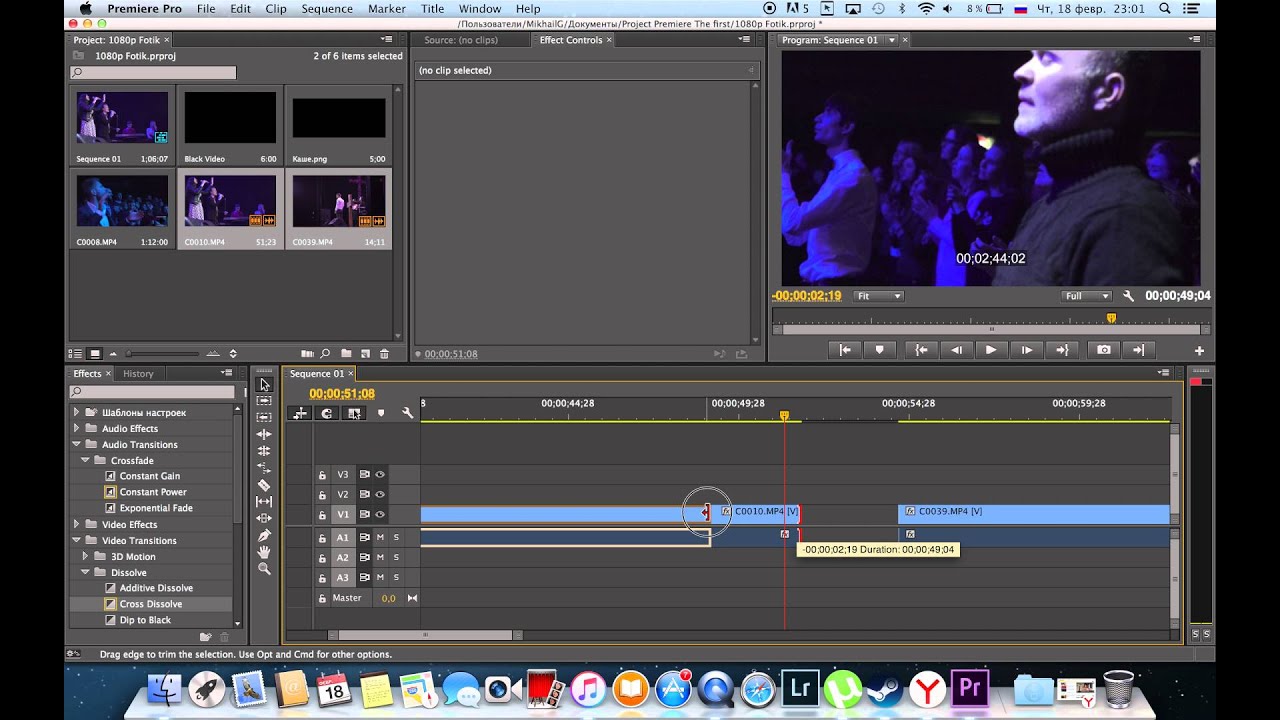1280x720 pixels.
Task: Click the timeline horizontal zoom scrollbar
Action: (425, 635)
